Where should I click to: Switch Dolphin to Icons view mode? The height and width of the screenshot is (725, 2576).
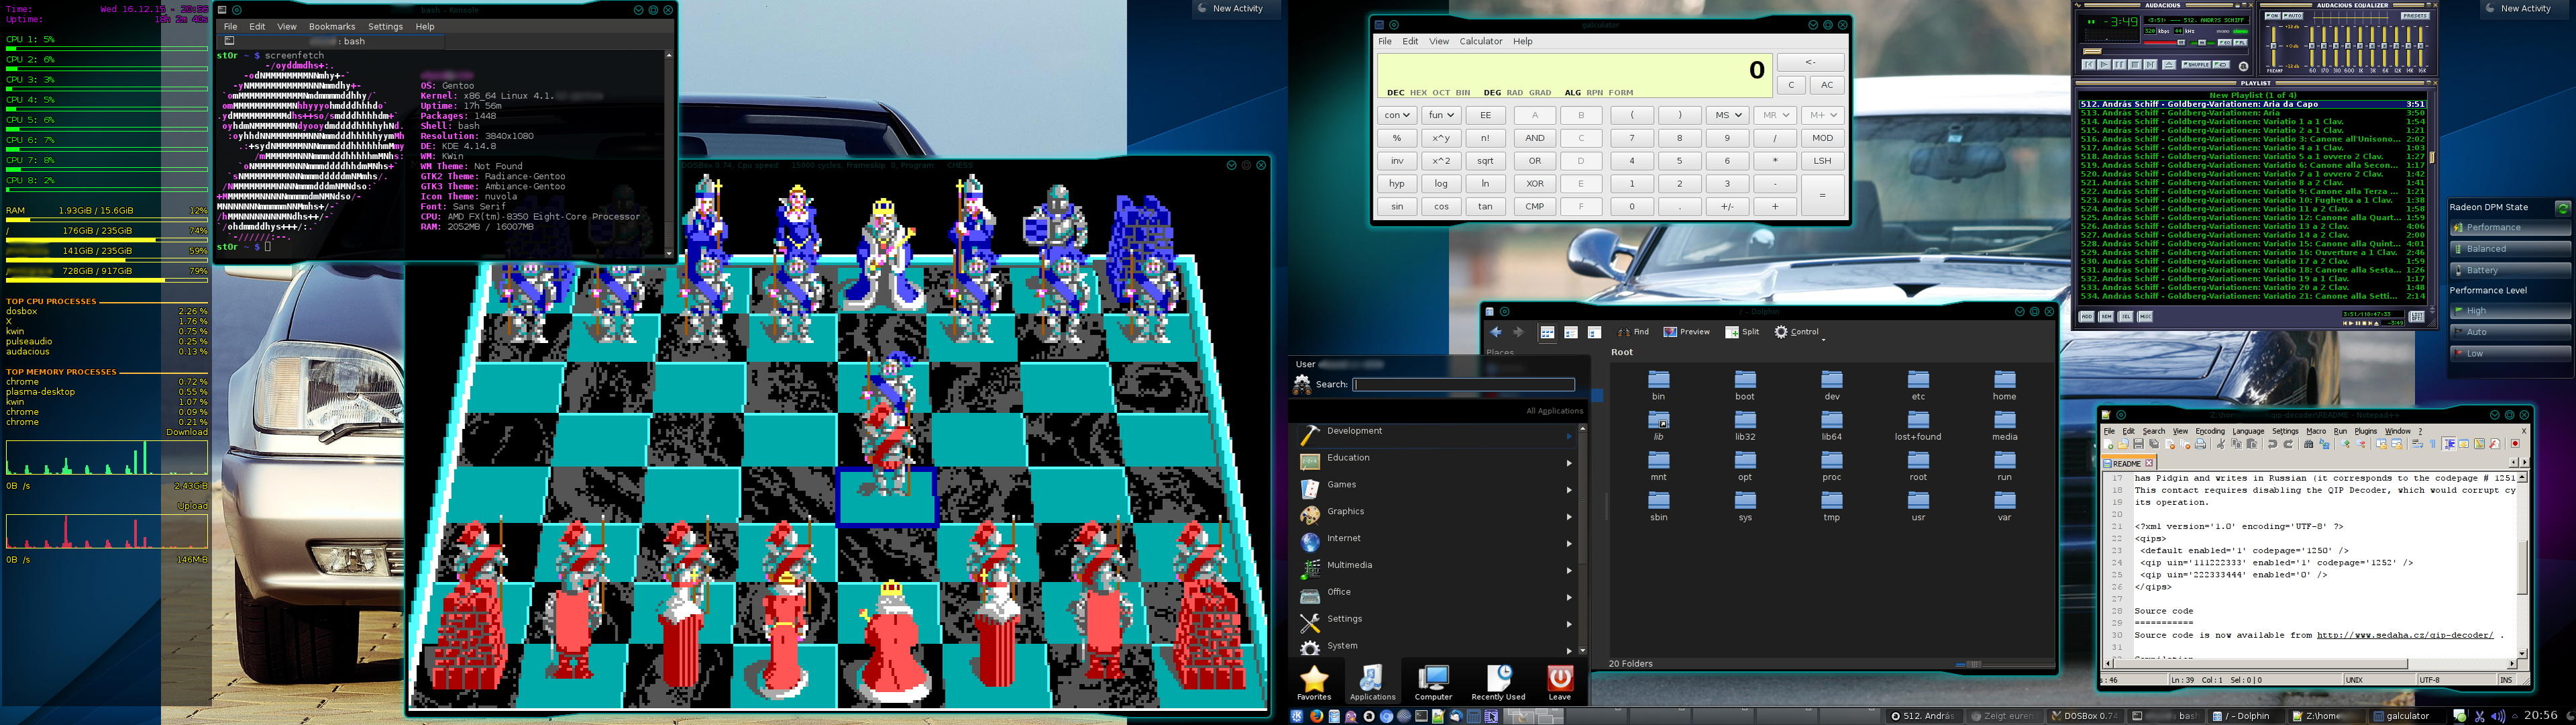coord(1547,332)
